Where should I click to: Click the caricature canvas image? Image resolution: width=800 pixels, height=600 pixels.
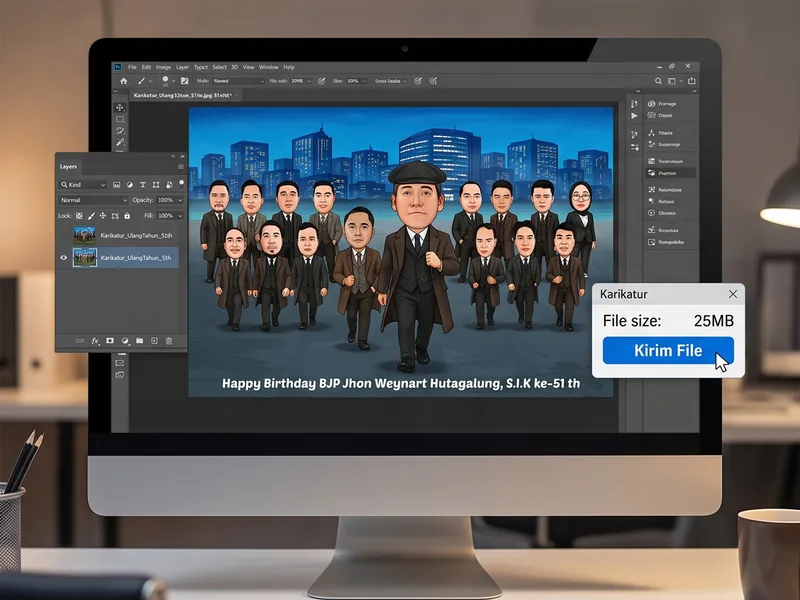click(401, 252)
